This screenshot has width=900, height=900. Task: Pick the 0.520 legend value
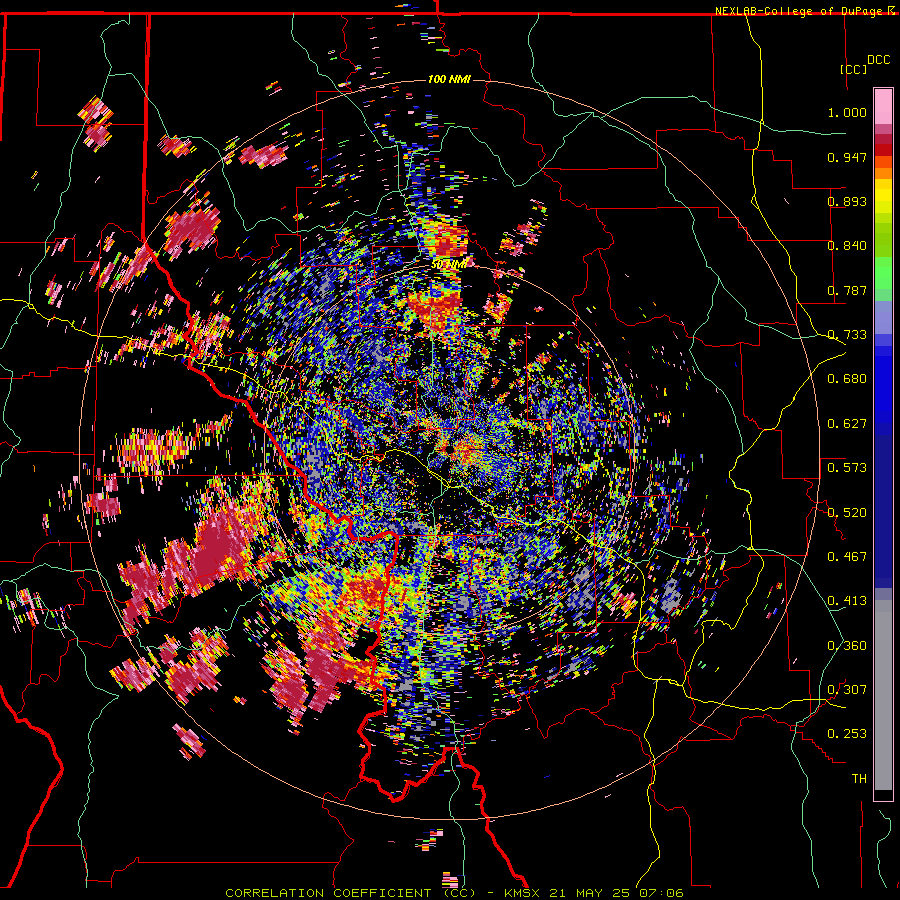(847, 513)
